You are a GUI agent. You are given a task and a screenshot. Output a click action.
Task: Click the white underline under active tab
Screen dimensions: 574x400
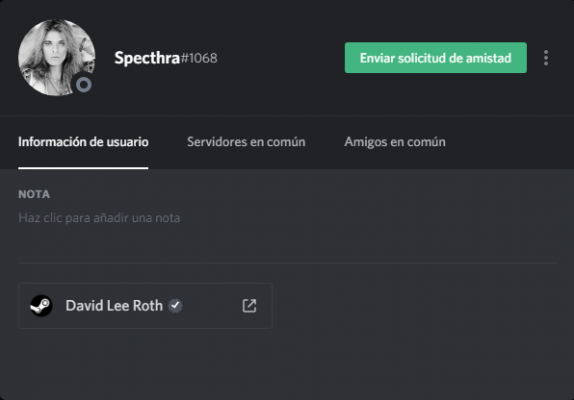[83, 168]
